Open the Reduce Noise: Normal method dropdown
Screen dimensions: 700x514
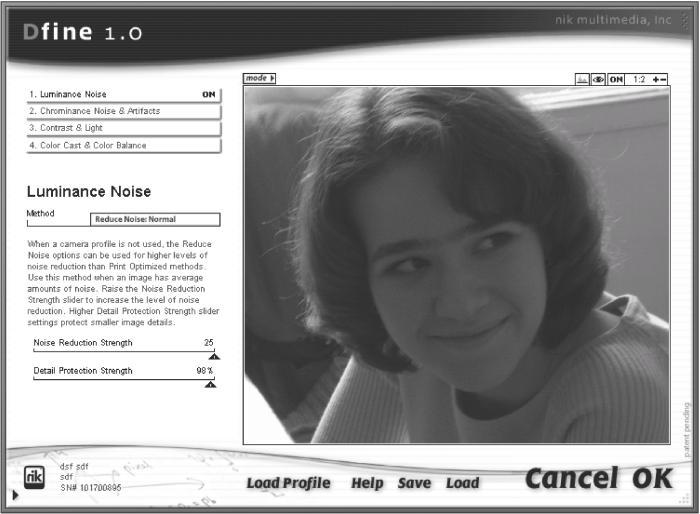coord(155,219)
